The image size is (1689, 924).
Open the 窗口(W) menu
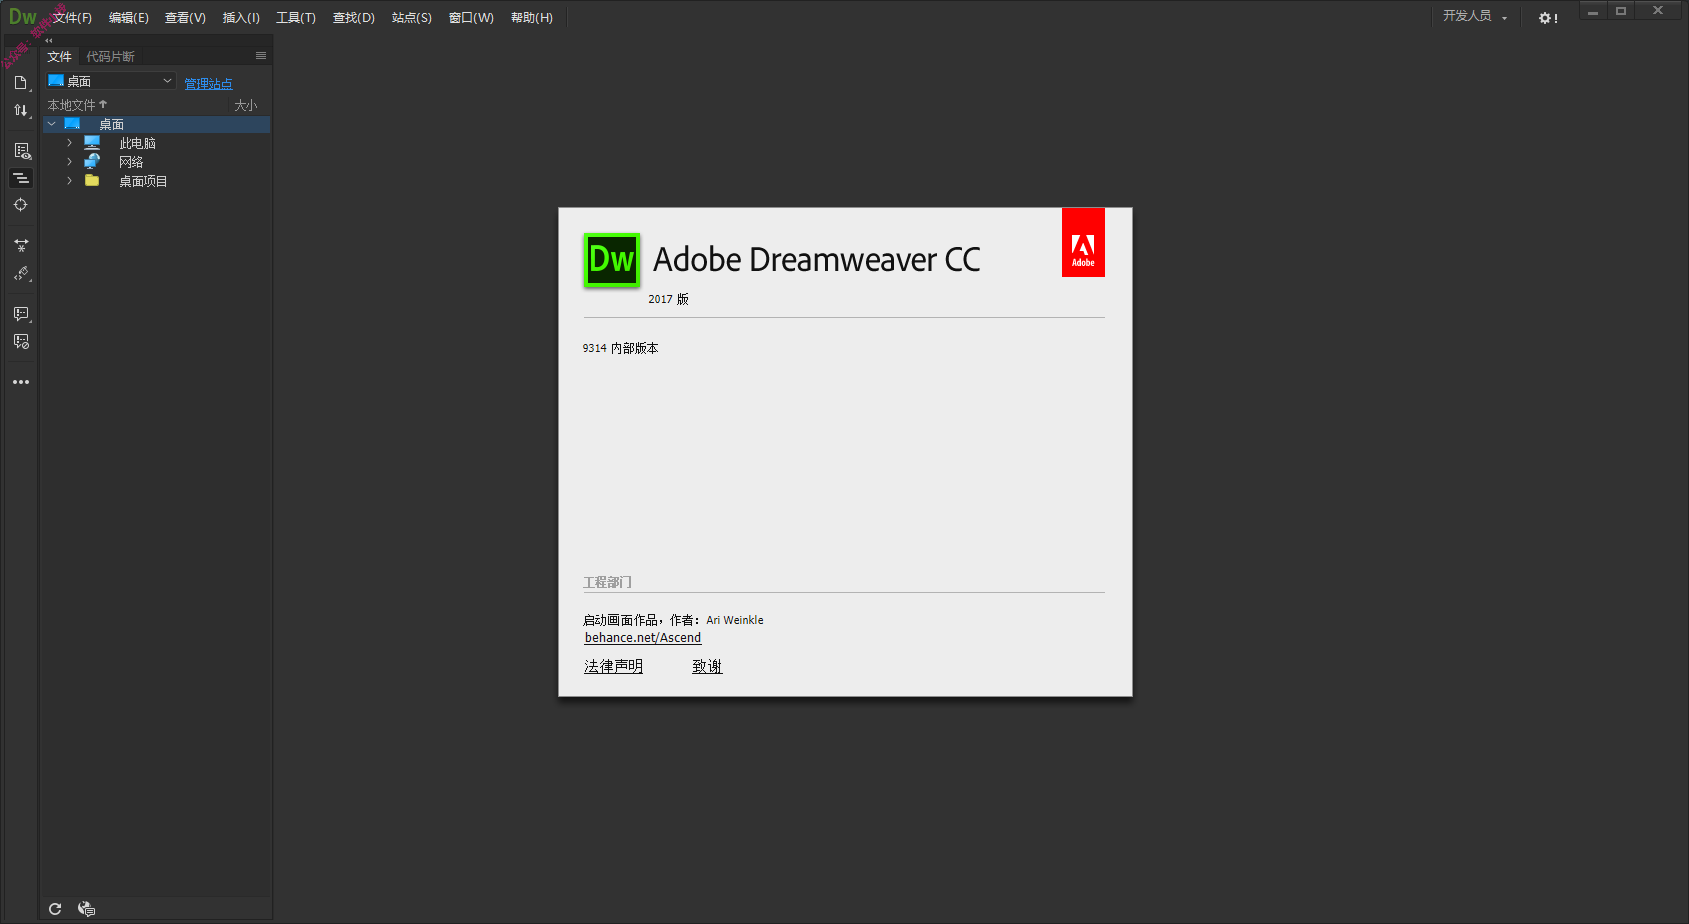click(471, 18)
